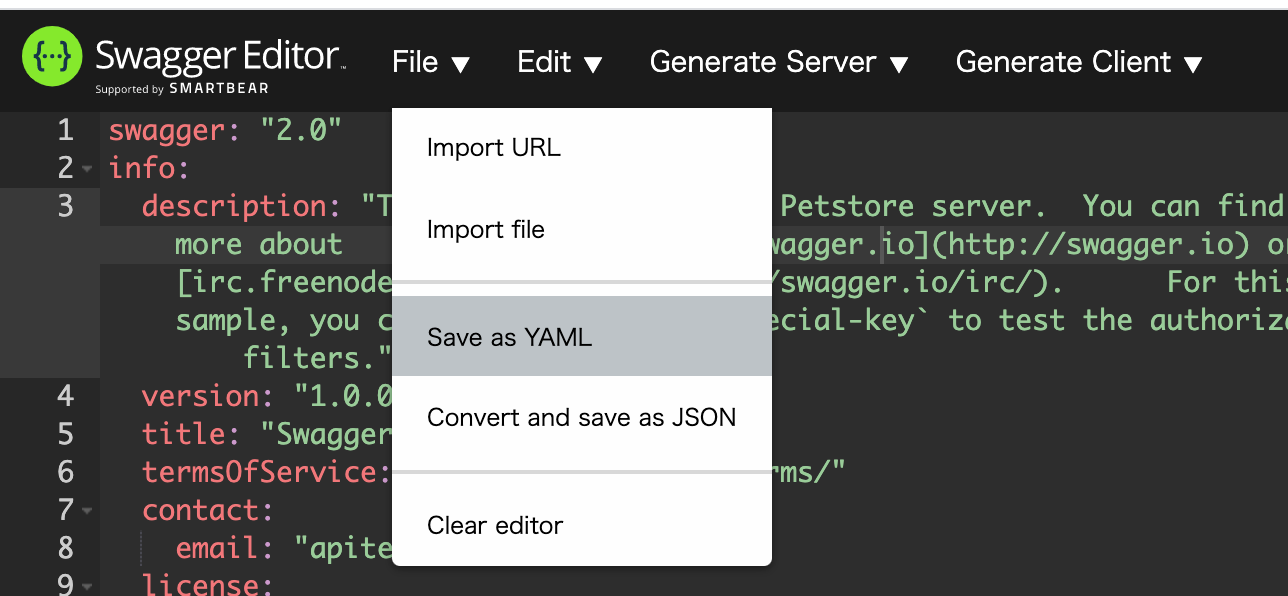Click line number 8 in the gutter

[65, 548]
